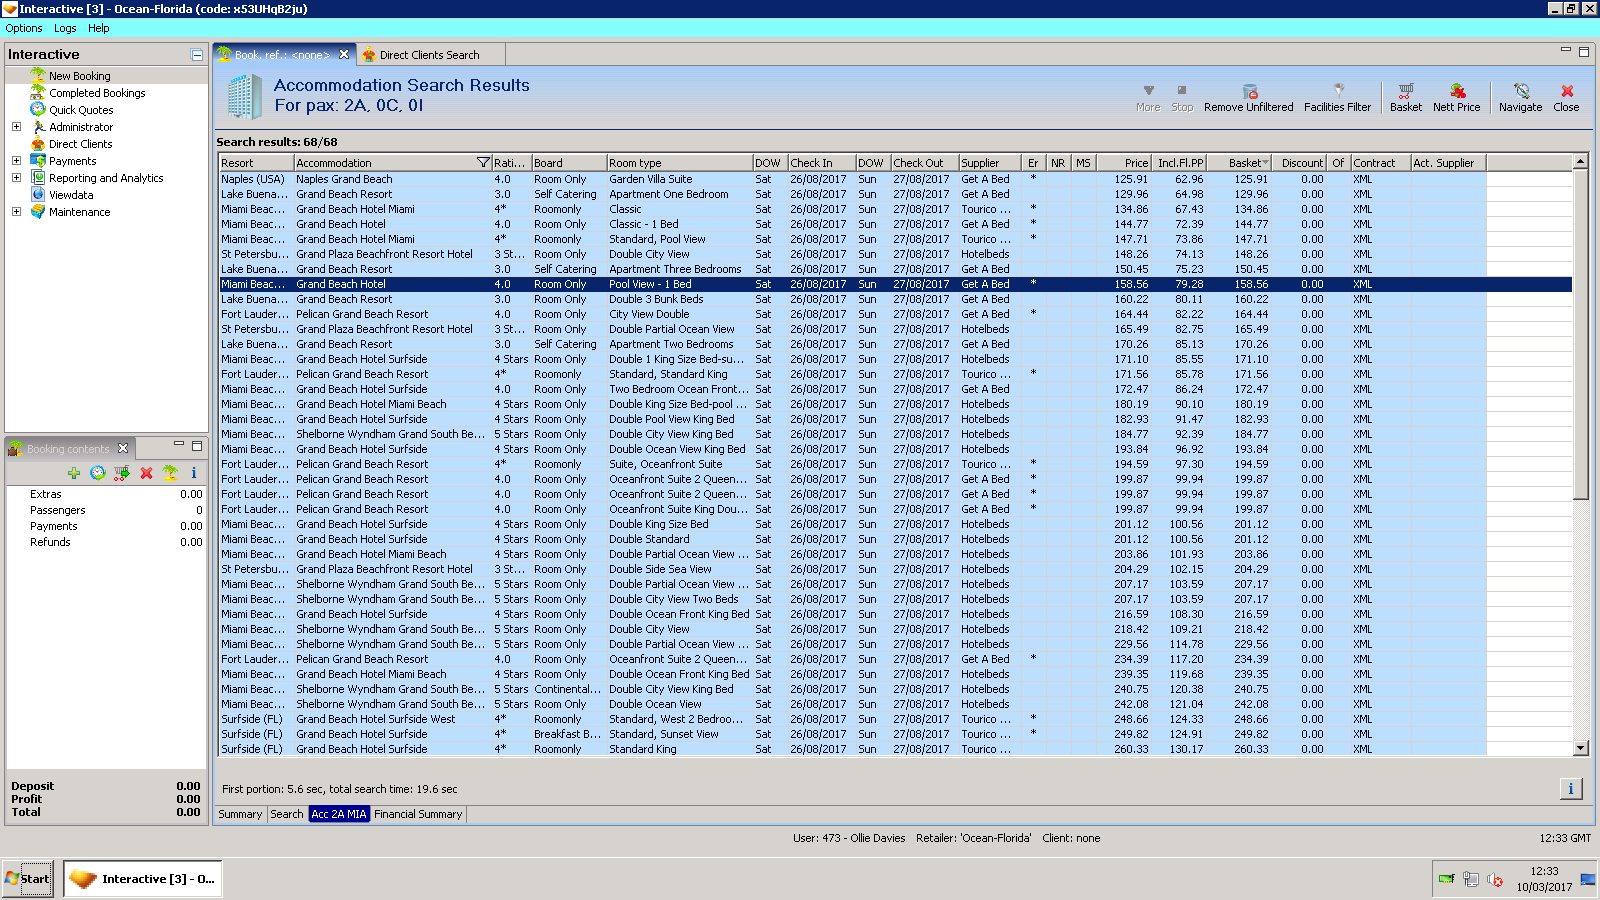
Task: Open the Logs menu
Action: pyautogui.click(x=65, y=28)
